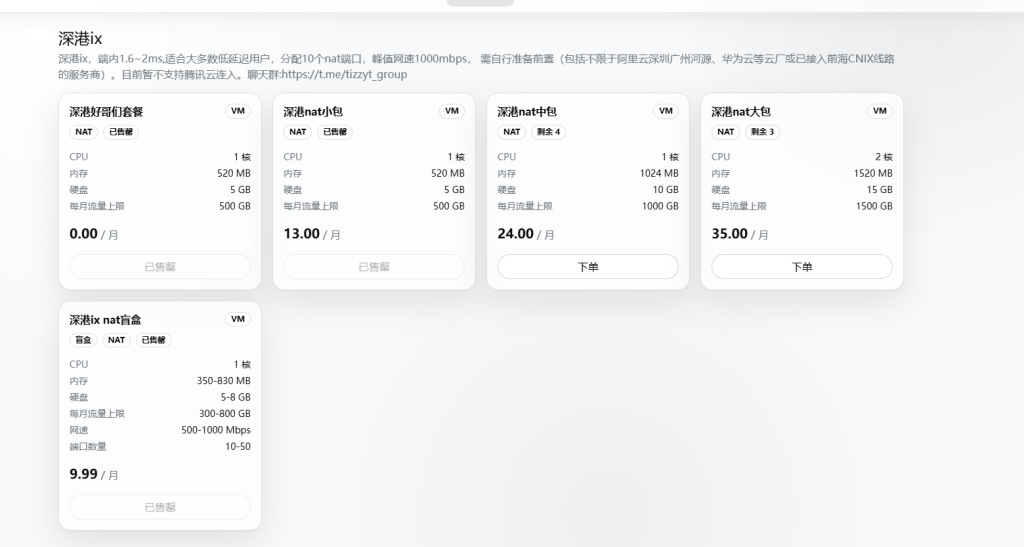Click 已售罄 button on 深港ix nat盲盒 card

[x=160, y=507]
